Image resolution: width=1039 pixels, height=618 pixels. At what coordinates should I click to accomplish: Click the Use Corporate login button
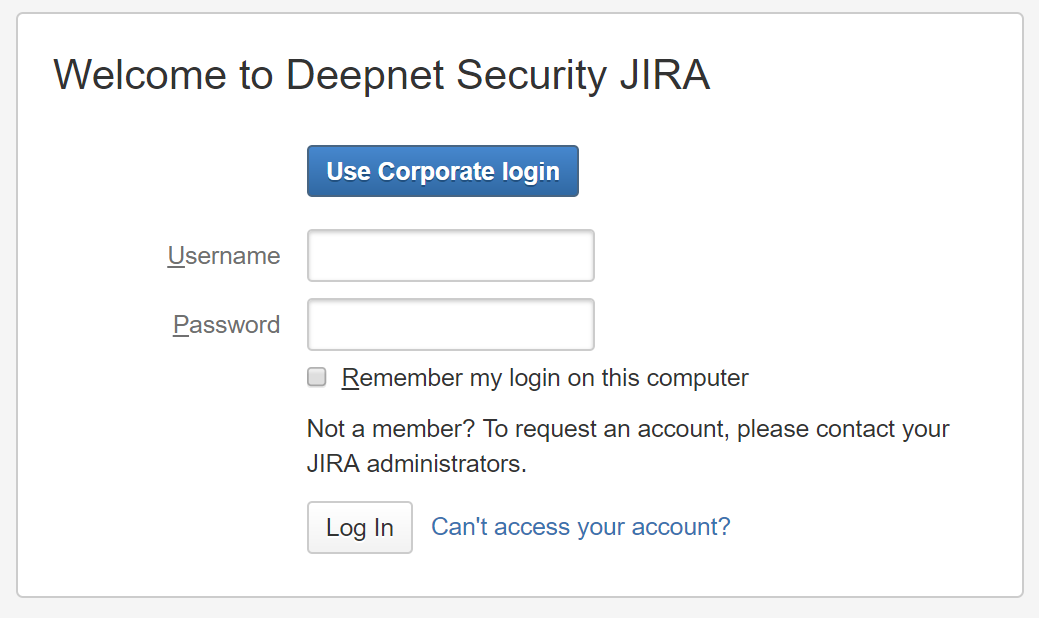click(442, 171)
